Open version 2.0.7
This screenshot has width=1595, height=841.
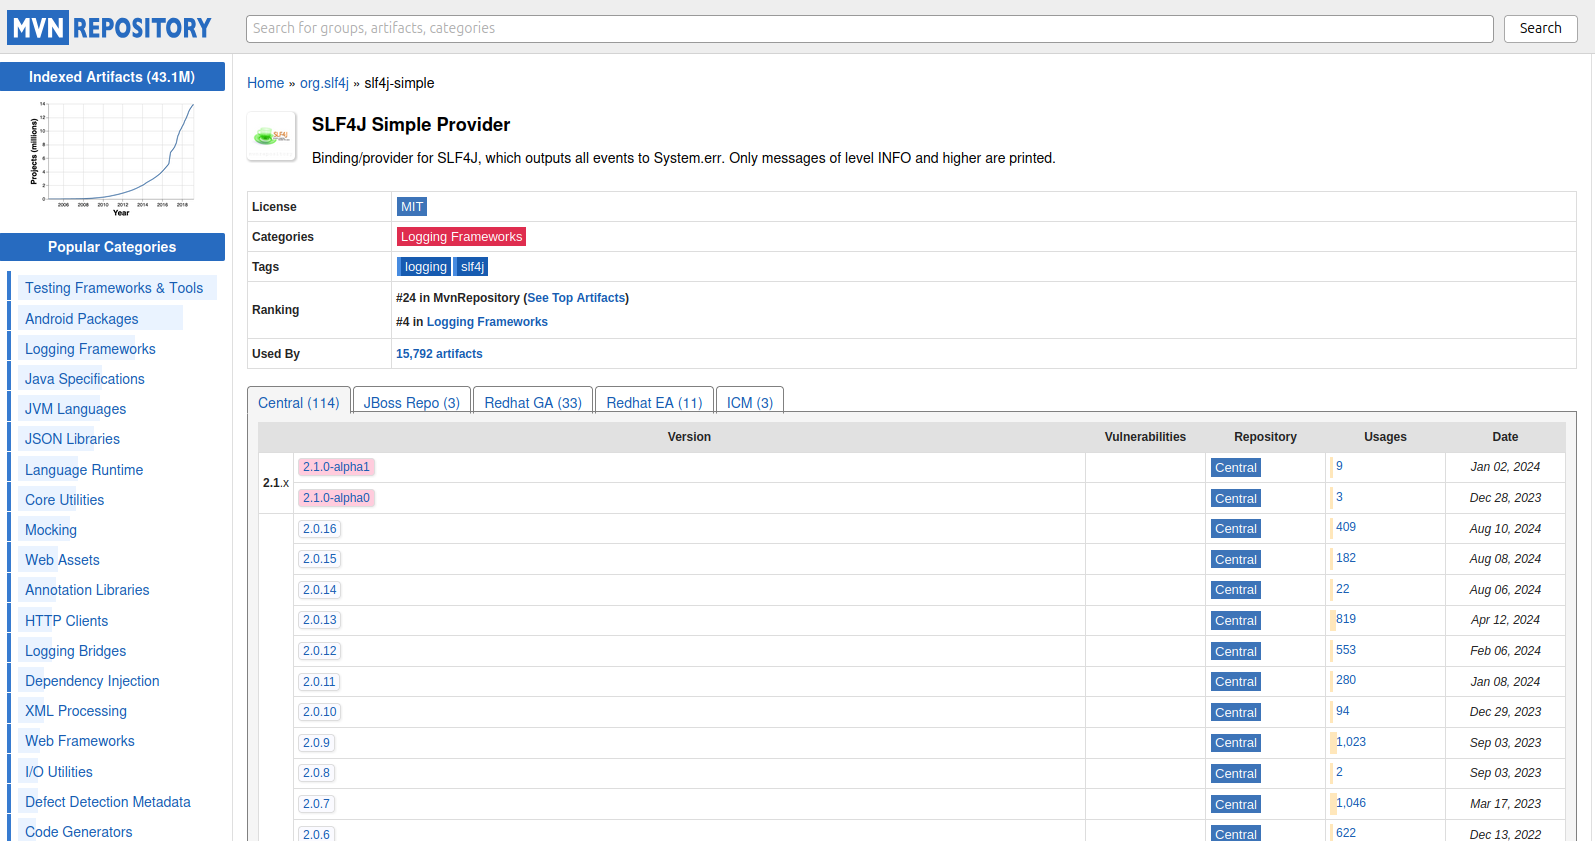(x=316, y=804)
